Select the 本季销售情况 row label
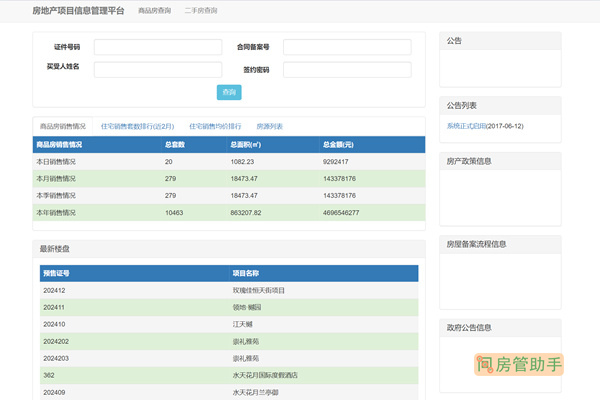600x400 pixels. (56, 196)
